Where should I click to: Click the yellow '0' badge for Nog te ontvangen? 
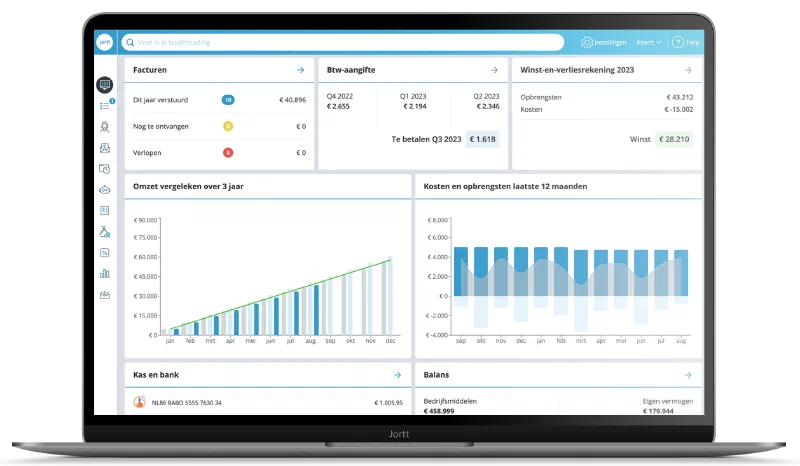tap(228, 126)
